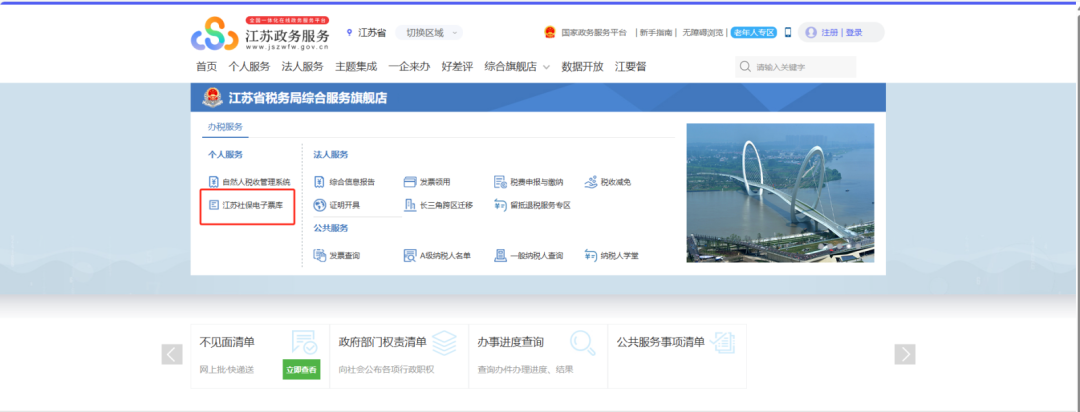The height and width of the screenshot is (412, 1080).
Task: Click the keyword search input field
Action: pyautogui.click(x=800, y=67)
